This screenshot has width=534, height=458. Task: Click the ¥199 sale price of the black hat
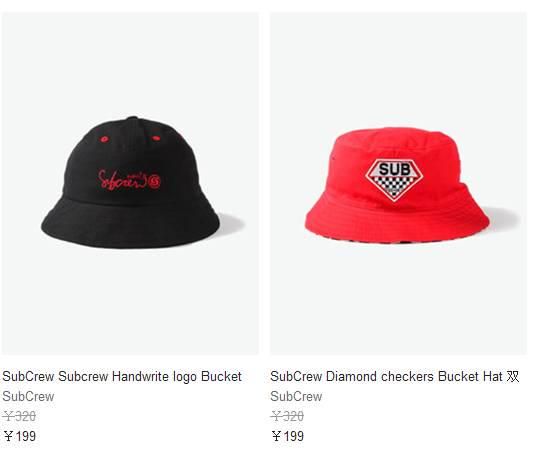point(19,436)
